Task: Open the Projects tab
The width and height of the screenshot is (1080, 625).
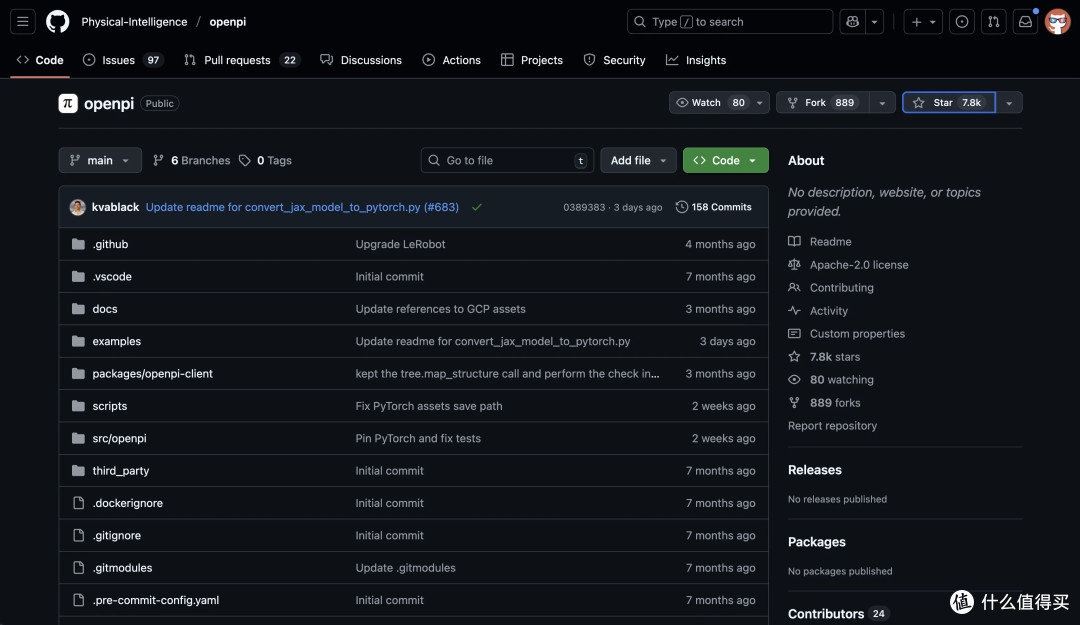Action: tap(532, 60)
